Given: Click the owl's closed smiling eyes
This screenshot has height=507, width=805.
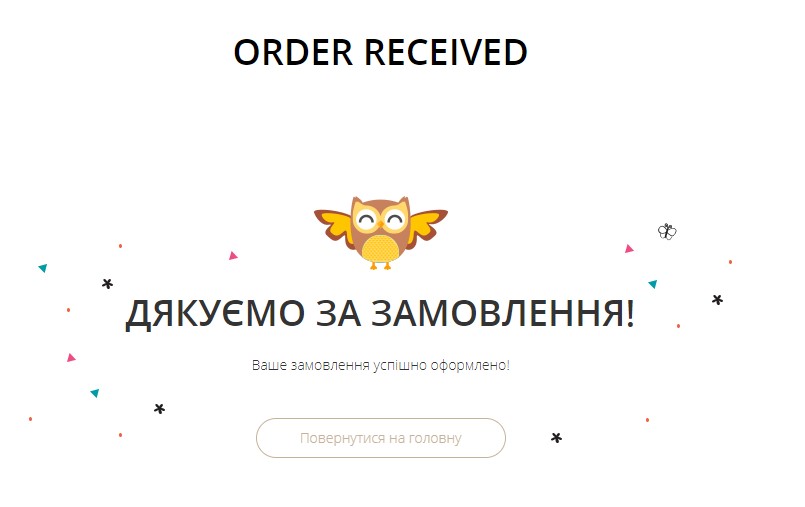Looking at the screenshot, I should [x=380, y=221].
